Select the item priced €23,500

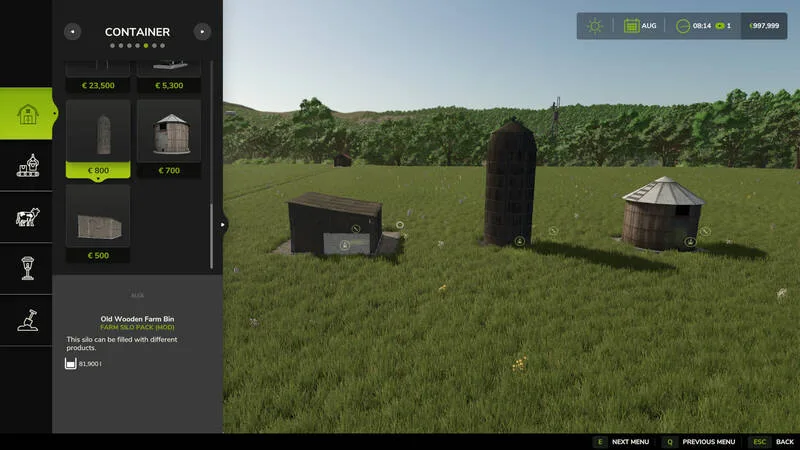point(98,77)
